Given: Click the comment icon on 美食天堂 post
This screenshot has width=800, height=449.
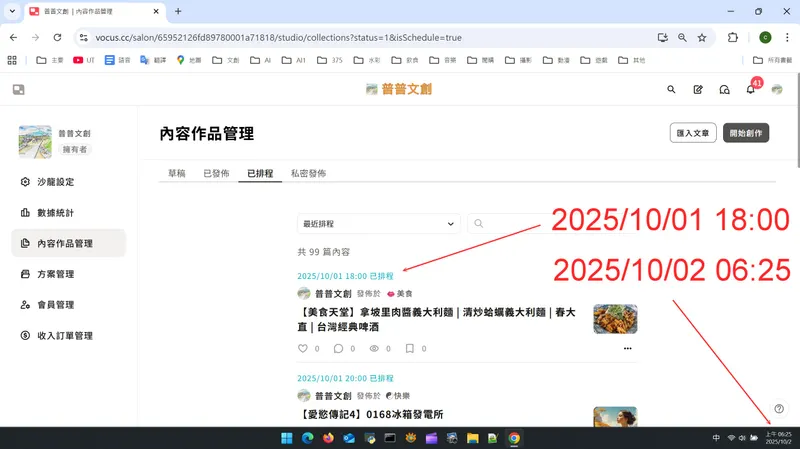Looking at the screenshot, I should click(x=338, y=348).
